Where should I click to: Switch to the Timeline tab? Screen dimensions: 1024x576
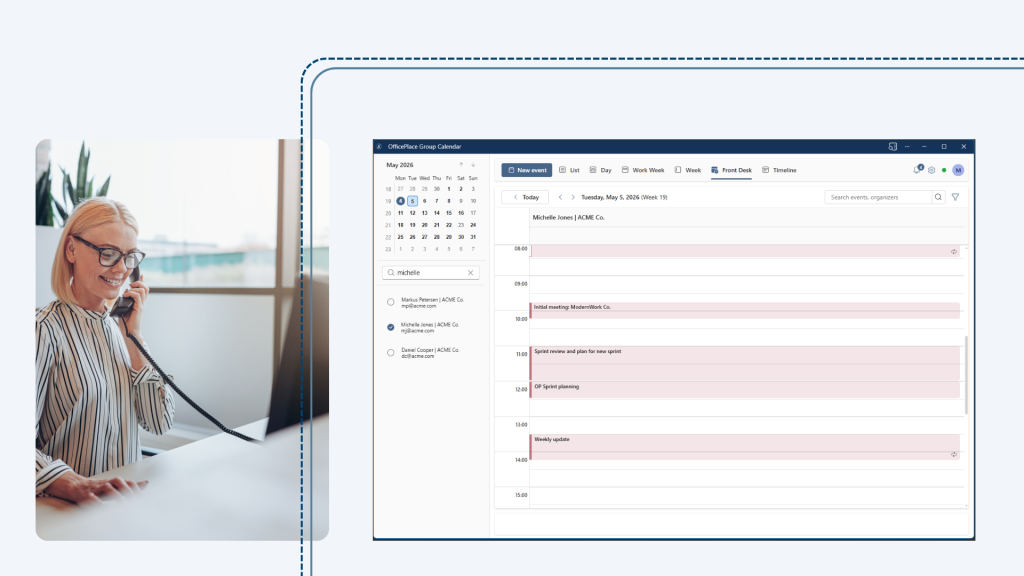click(779, 170)
